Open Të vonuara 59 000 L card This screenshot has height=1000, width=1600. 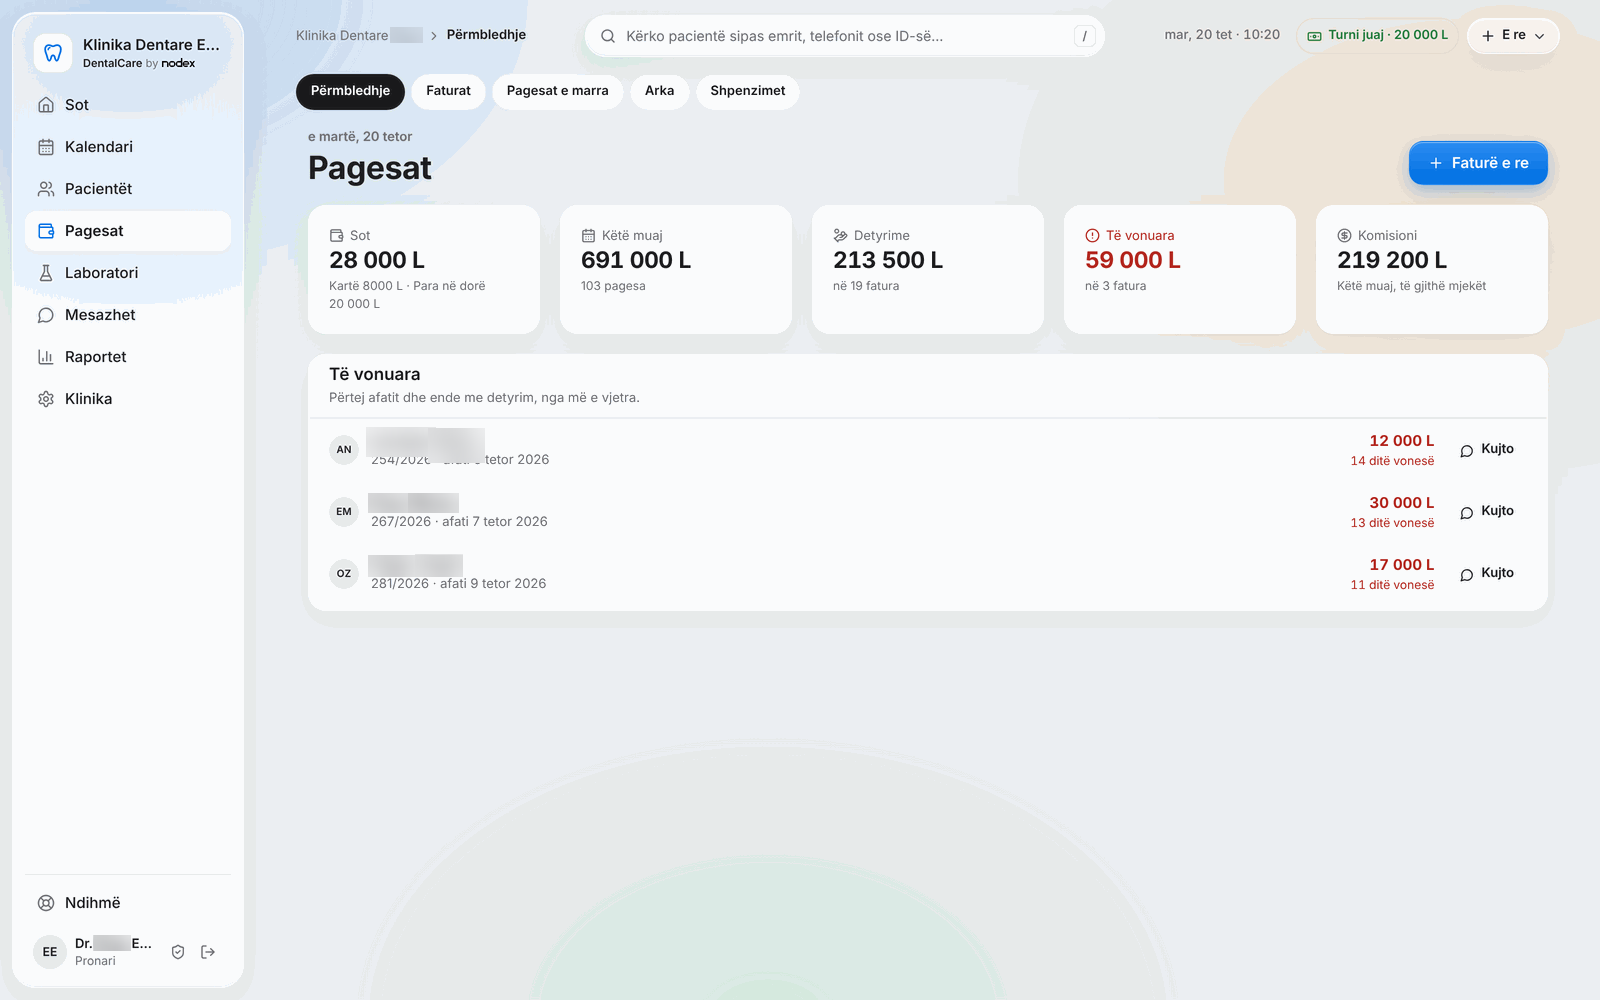pyautogui.click(x=1180, y=269)
